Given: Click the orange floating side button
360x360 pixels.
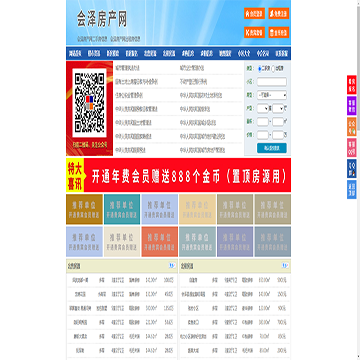Looking at the screenshot, I should tap(352, 127).
